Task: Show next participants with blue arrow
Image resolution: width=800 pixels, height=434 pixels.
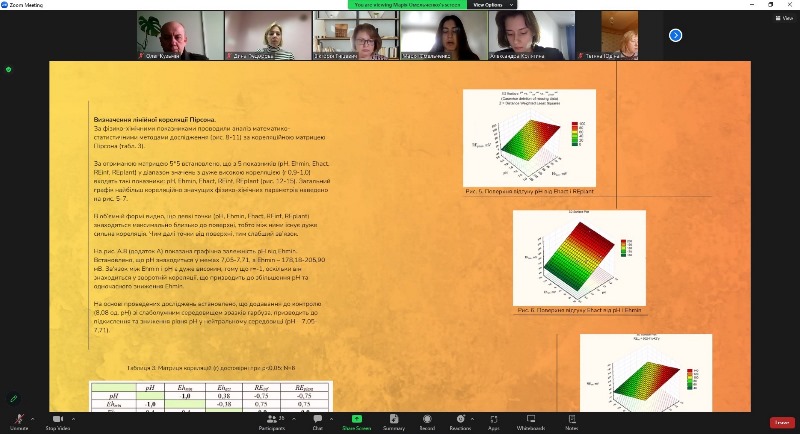Action: (676, 35)
